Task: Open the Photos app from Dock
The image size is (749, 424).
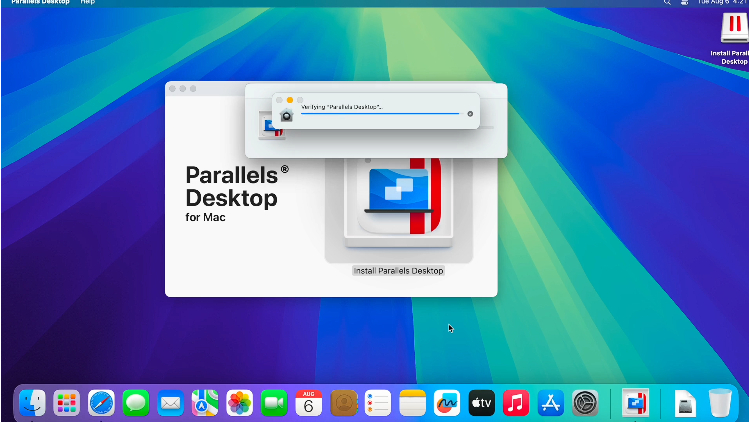Action: pyautogui.click(x=239, y=403)
